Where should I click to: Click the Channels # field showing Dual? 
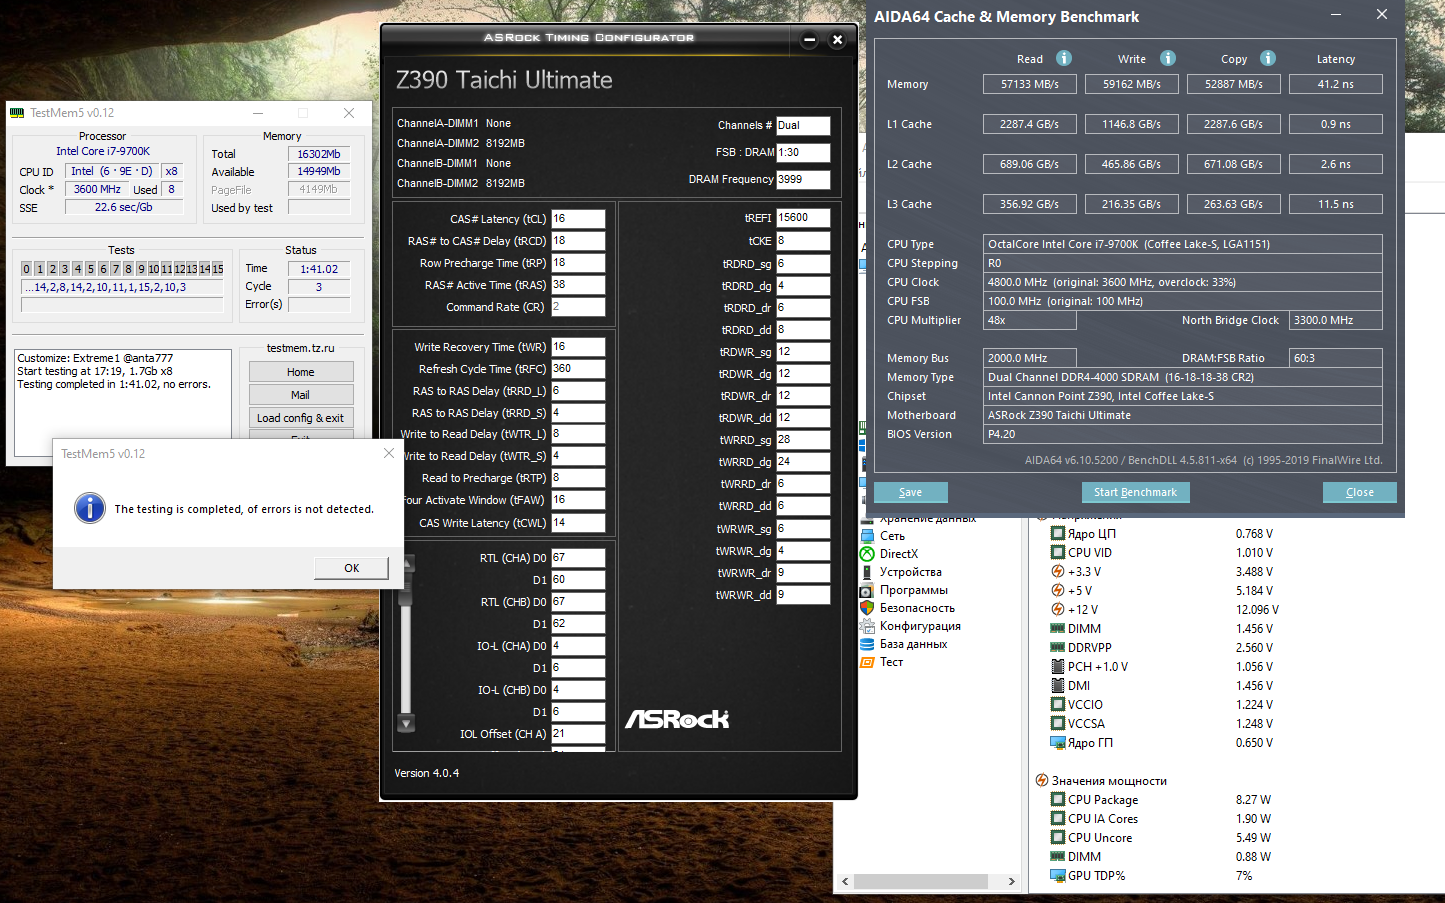tap(803, 126)
